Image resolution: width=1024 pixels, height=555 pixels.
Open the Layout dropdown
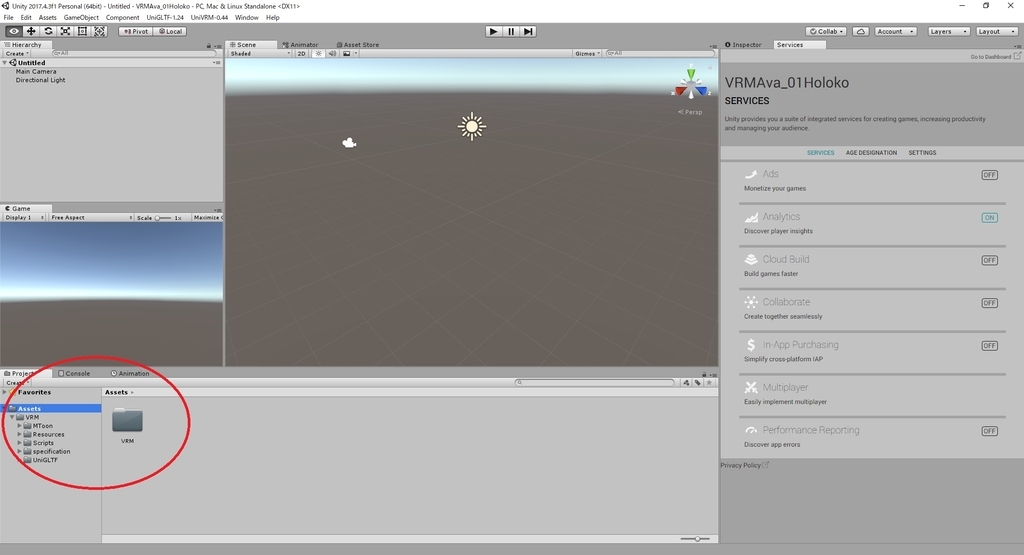tap(997, 31)
